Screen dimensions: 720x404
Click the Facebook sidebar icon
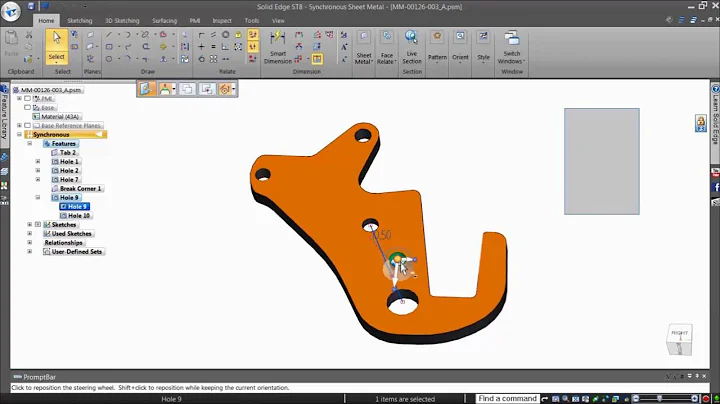coord(715,187)
